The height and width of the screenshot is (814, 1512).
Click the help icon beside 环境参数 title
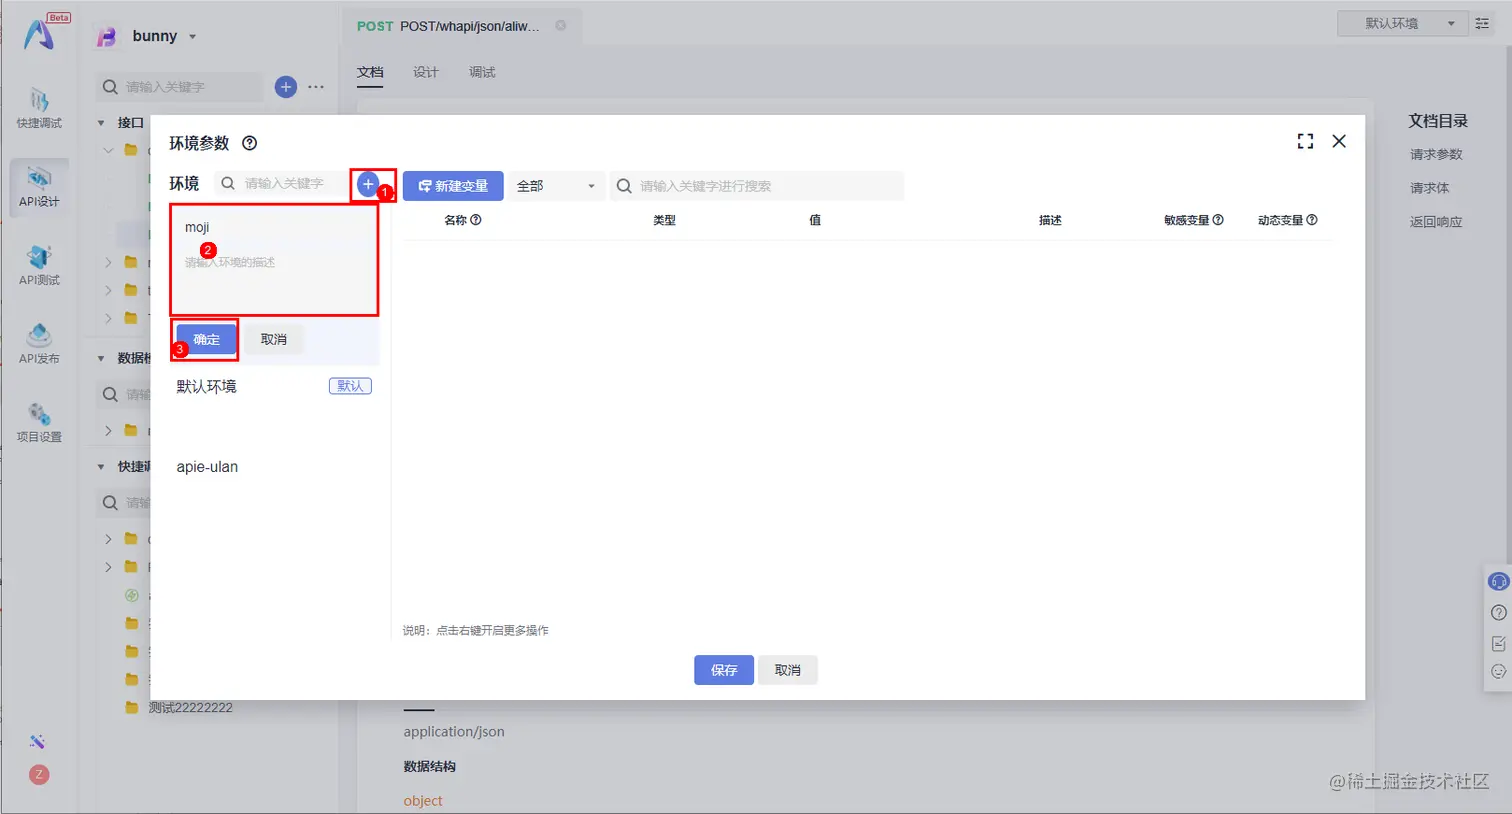point(250,143)
